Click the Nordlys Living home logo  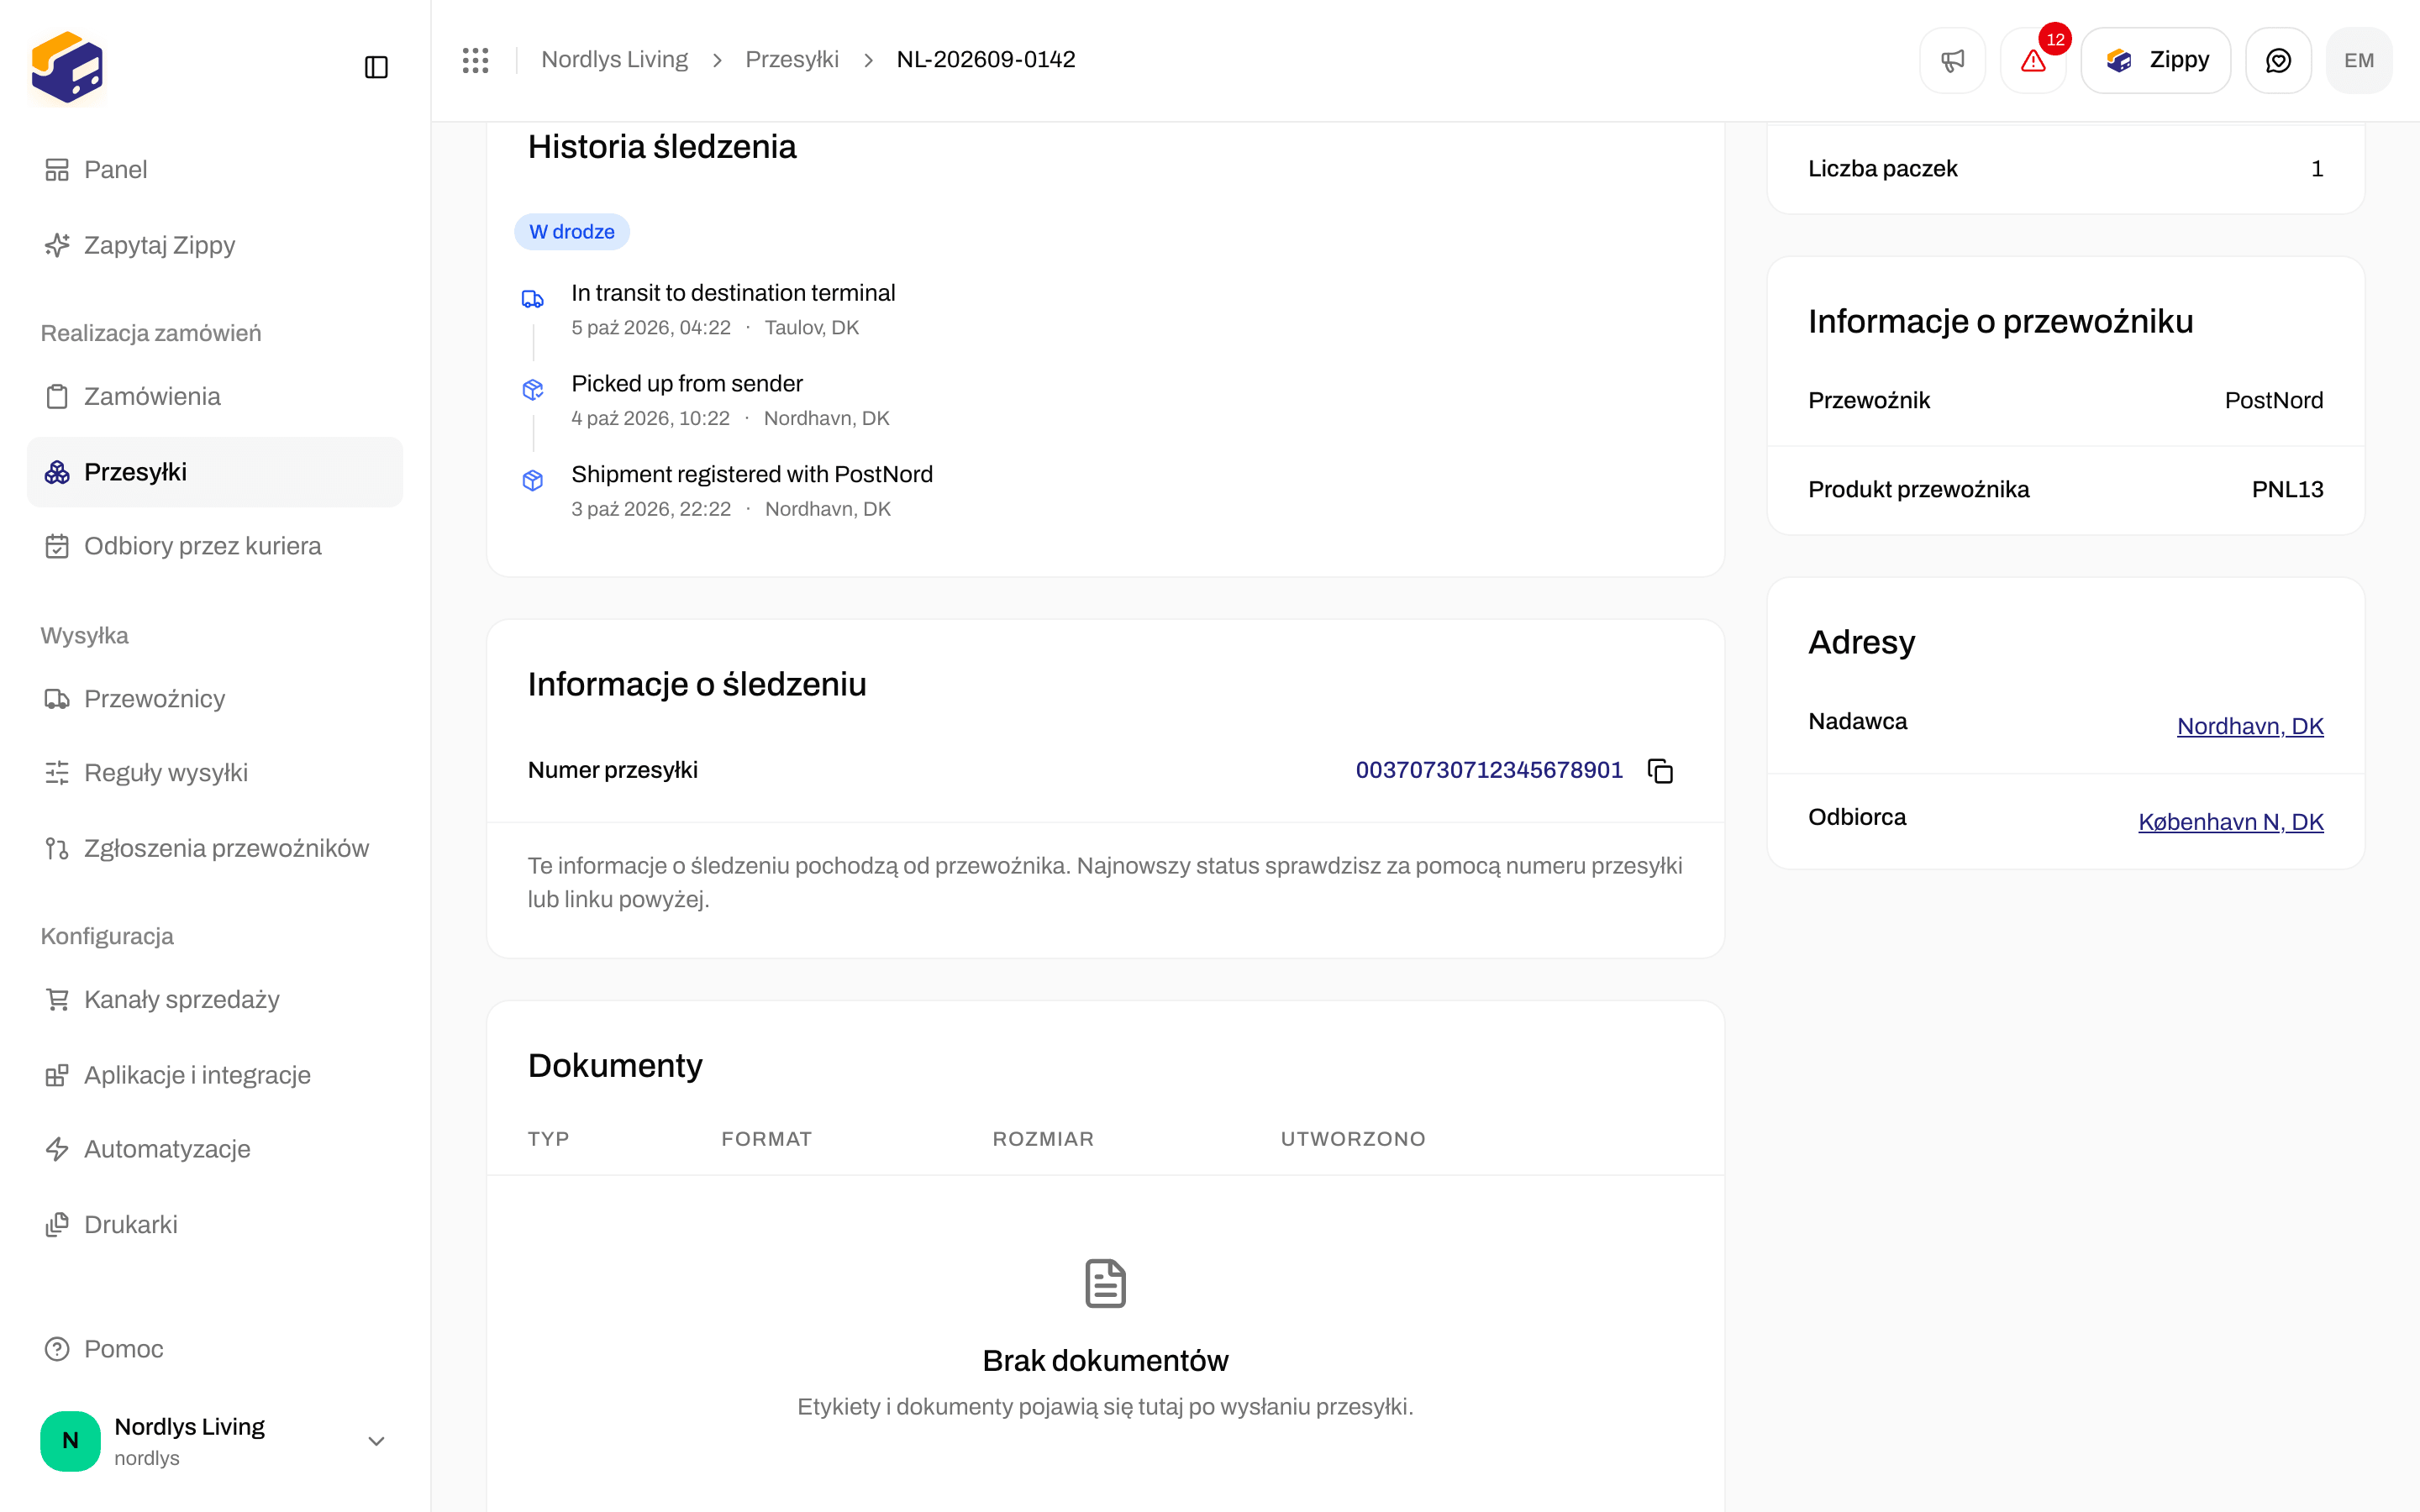click(67, 67)
